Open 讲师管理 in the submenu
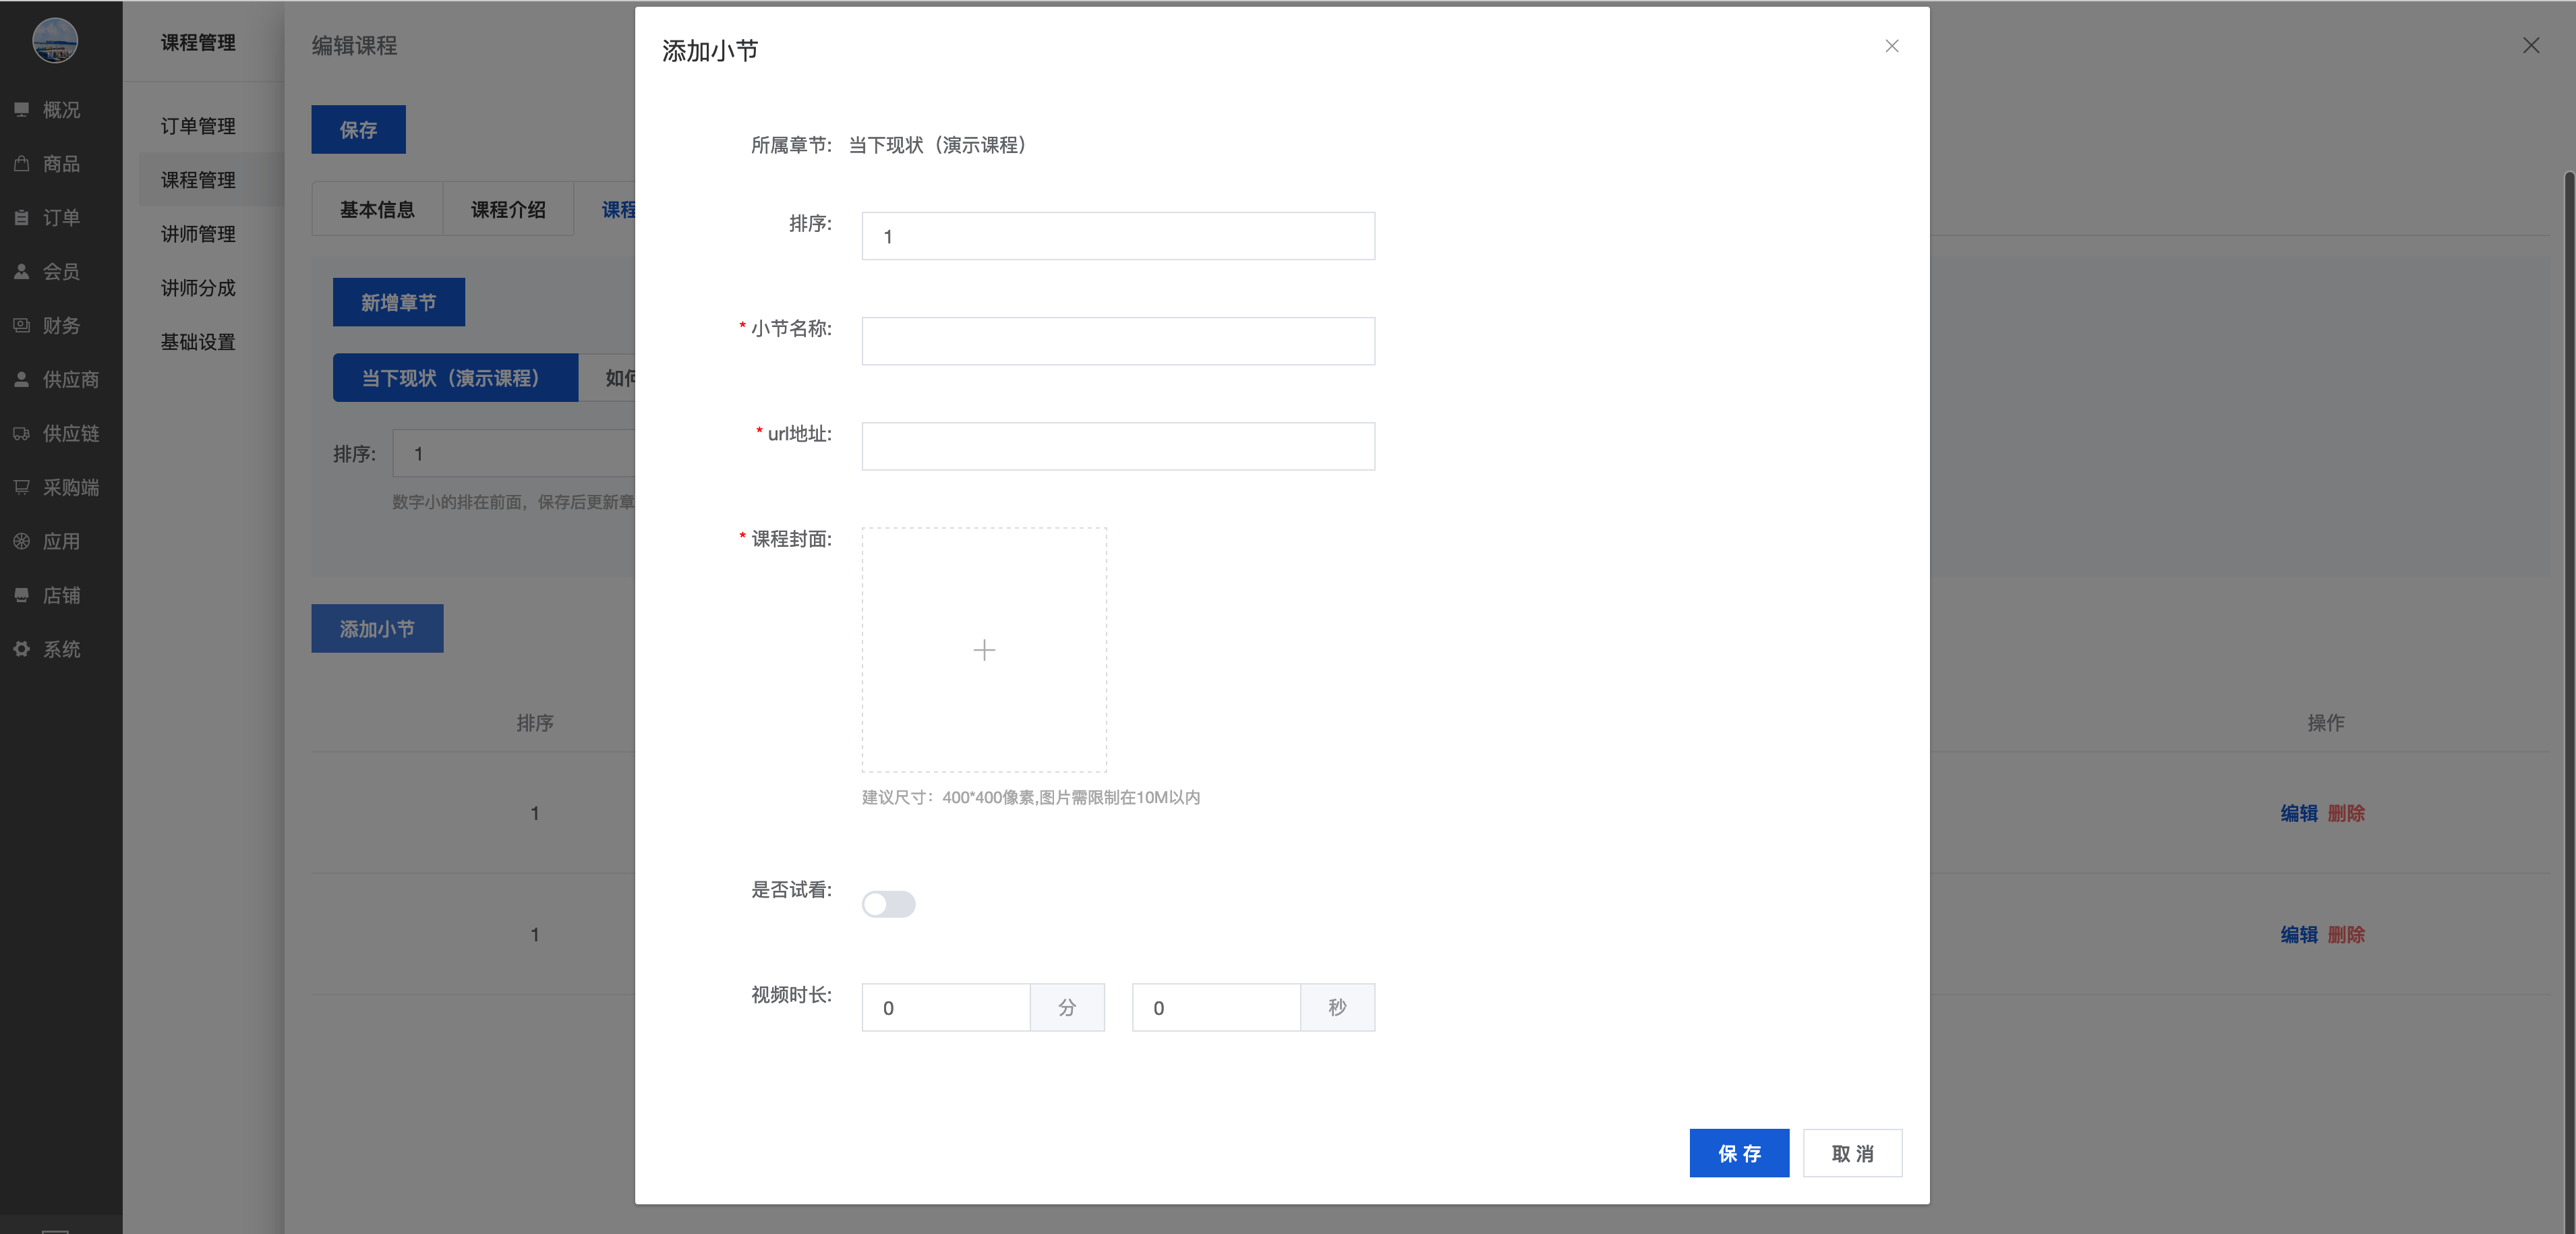Image resolution: width=2576 pixels, height=1234 pixels. [x=198, y=234]
